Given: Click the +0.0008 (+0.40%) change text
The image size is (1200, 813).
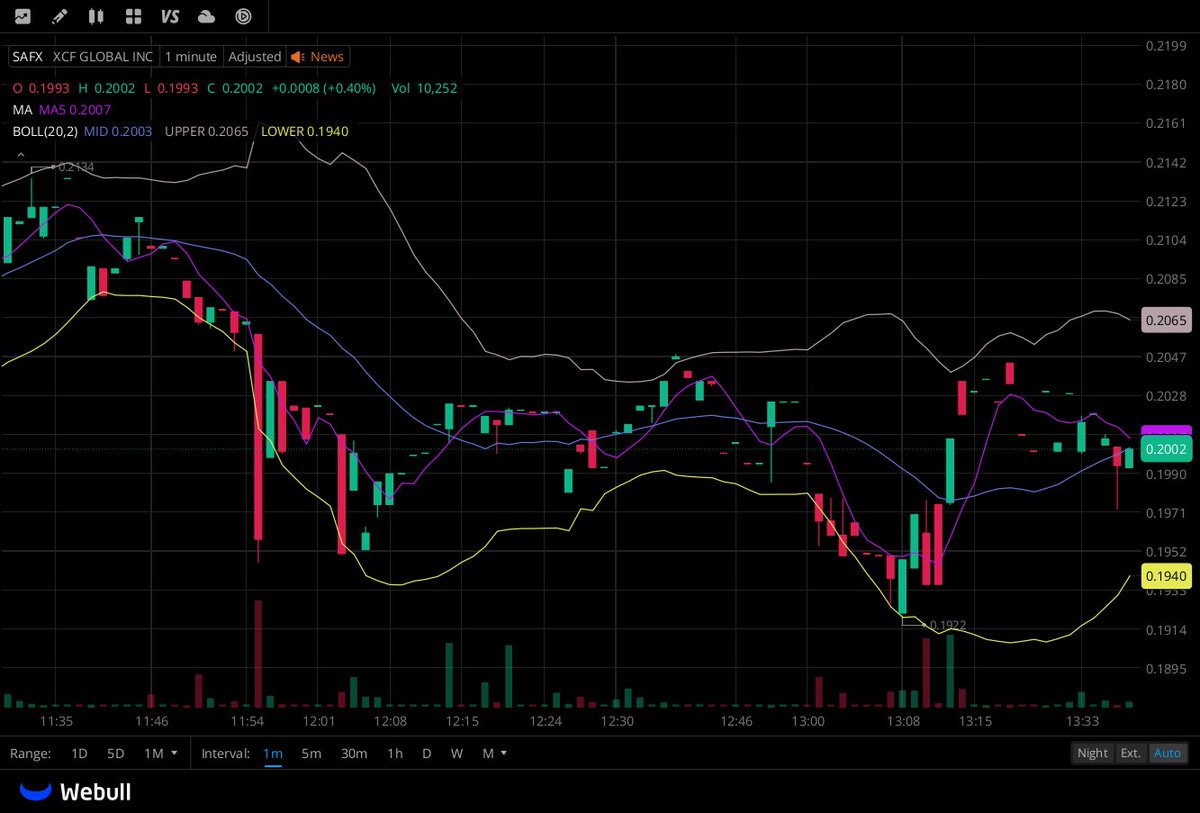Looking at the screenshot, I should tap(323, 88).
